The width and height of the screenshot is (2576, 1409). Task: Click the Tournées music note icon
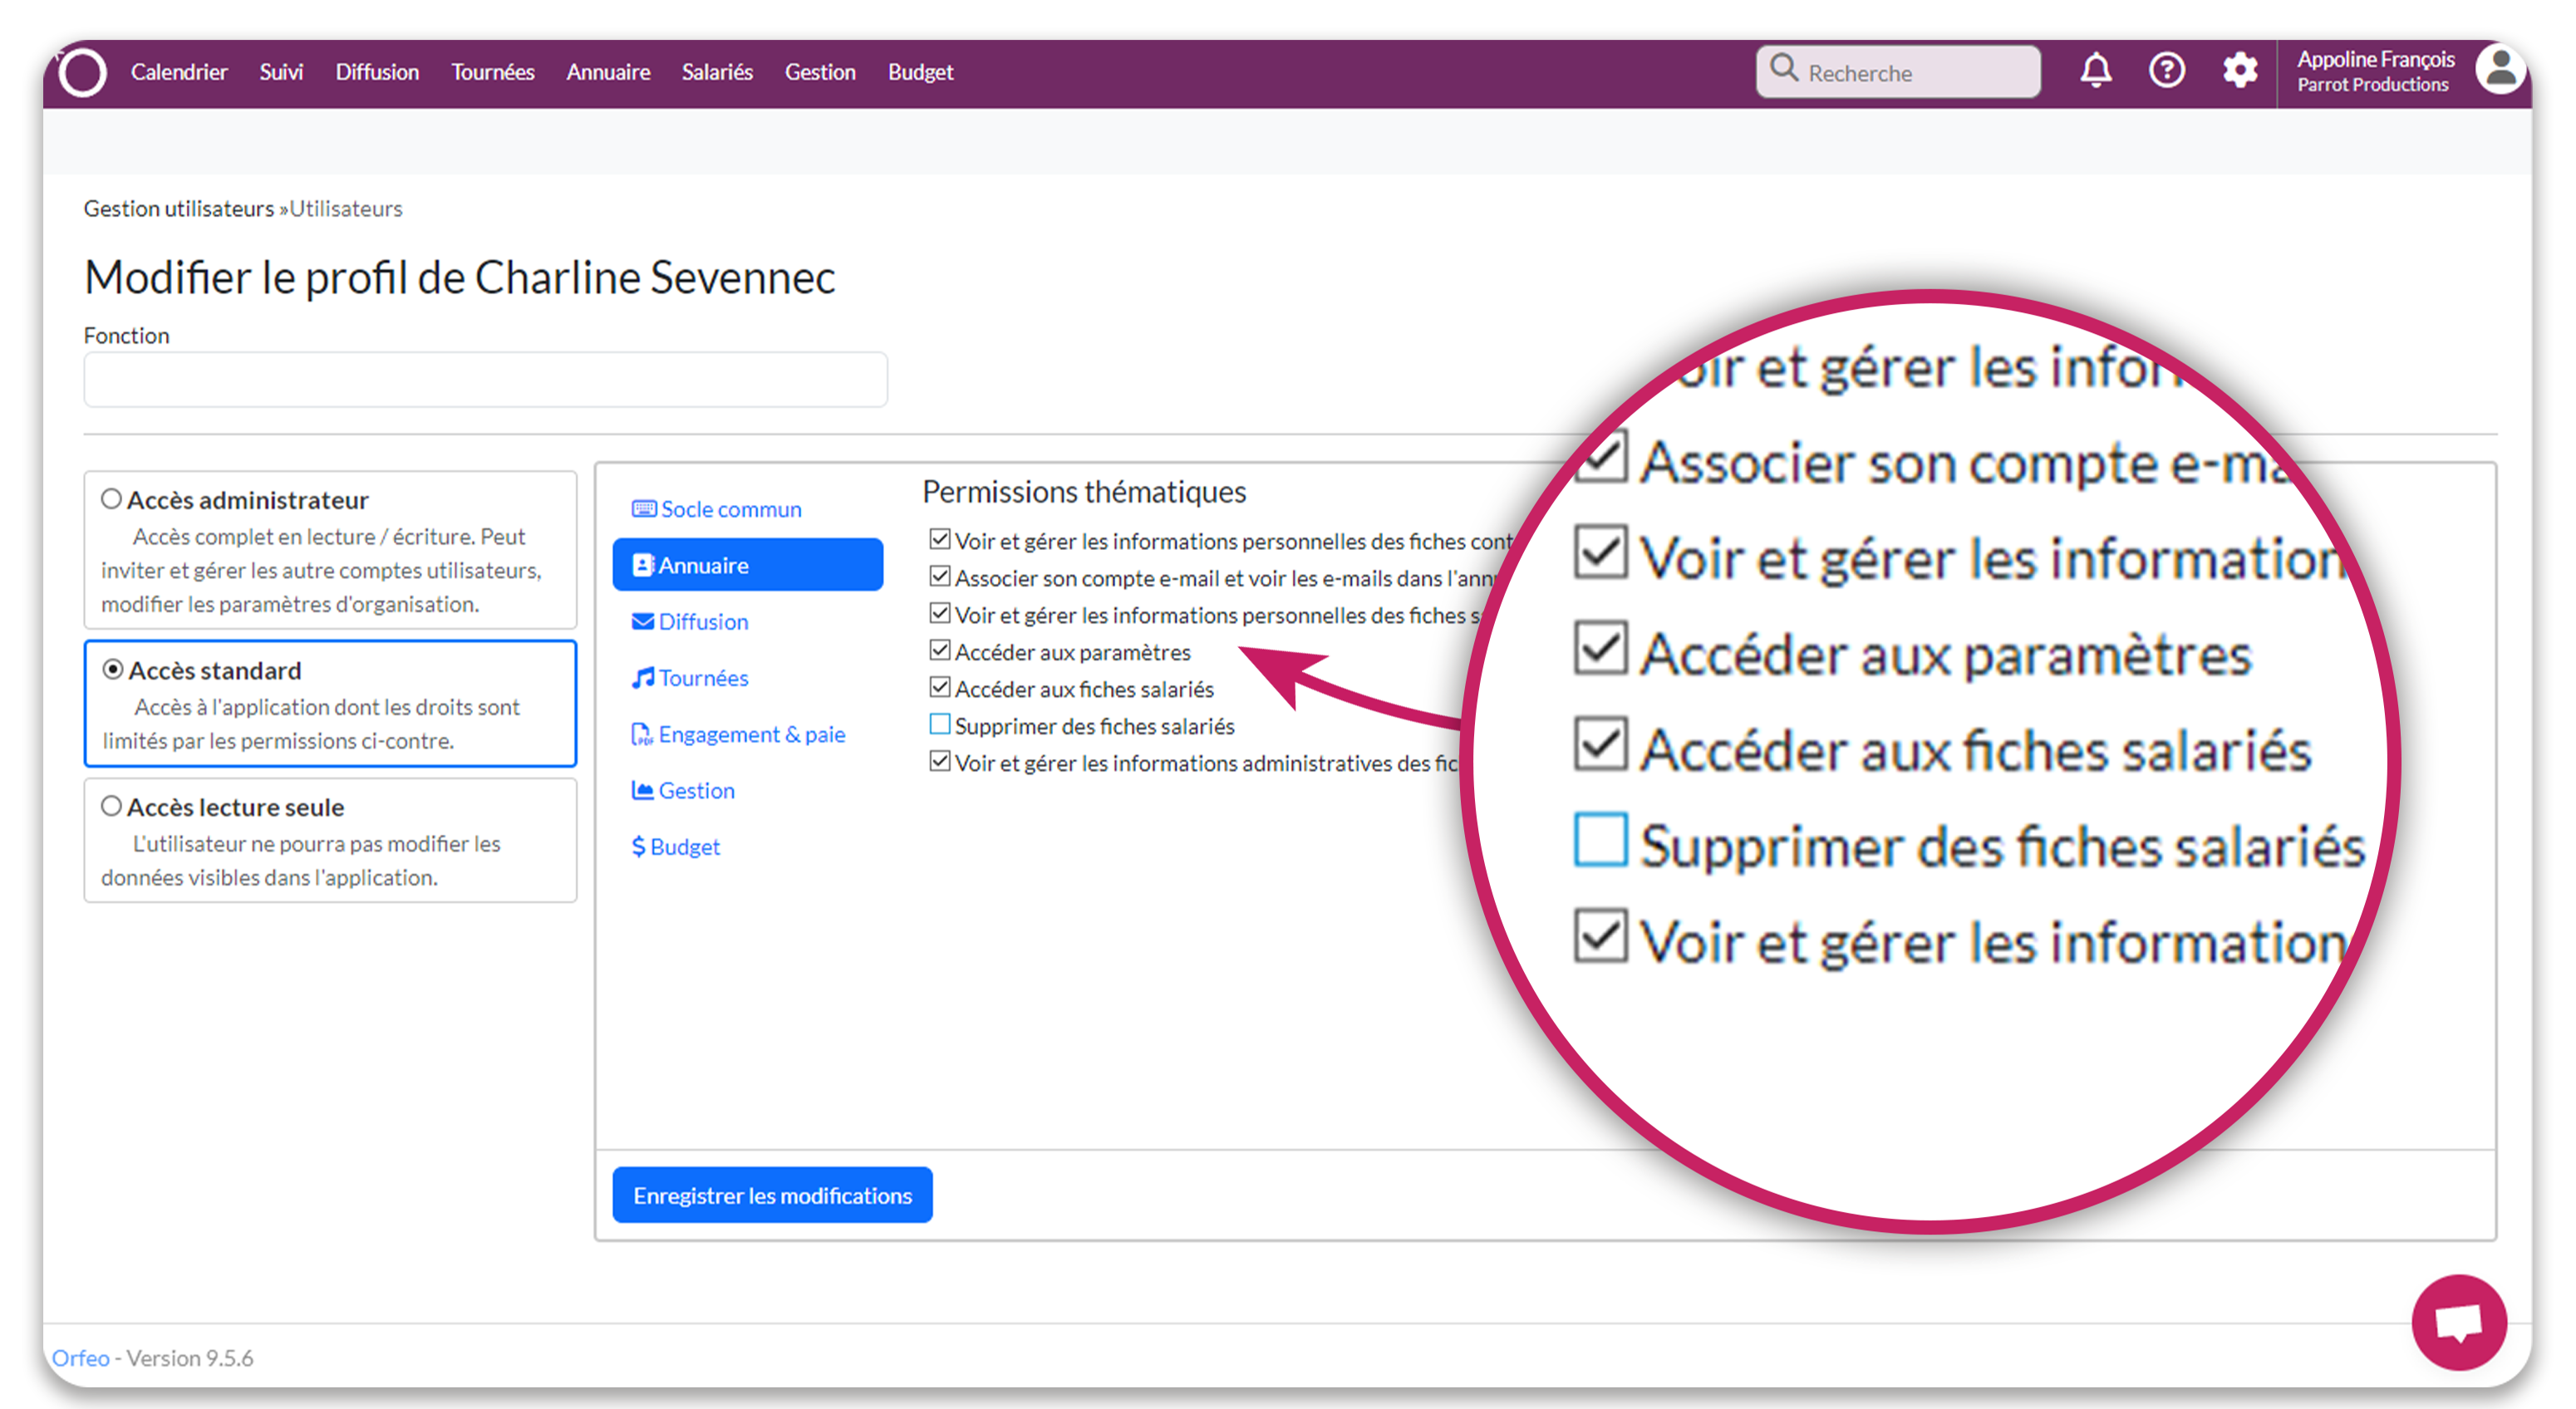[x=643, y=678]
